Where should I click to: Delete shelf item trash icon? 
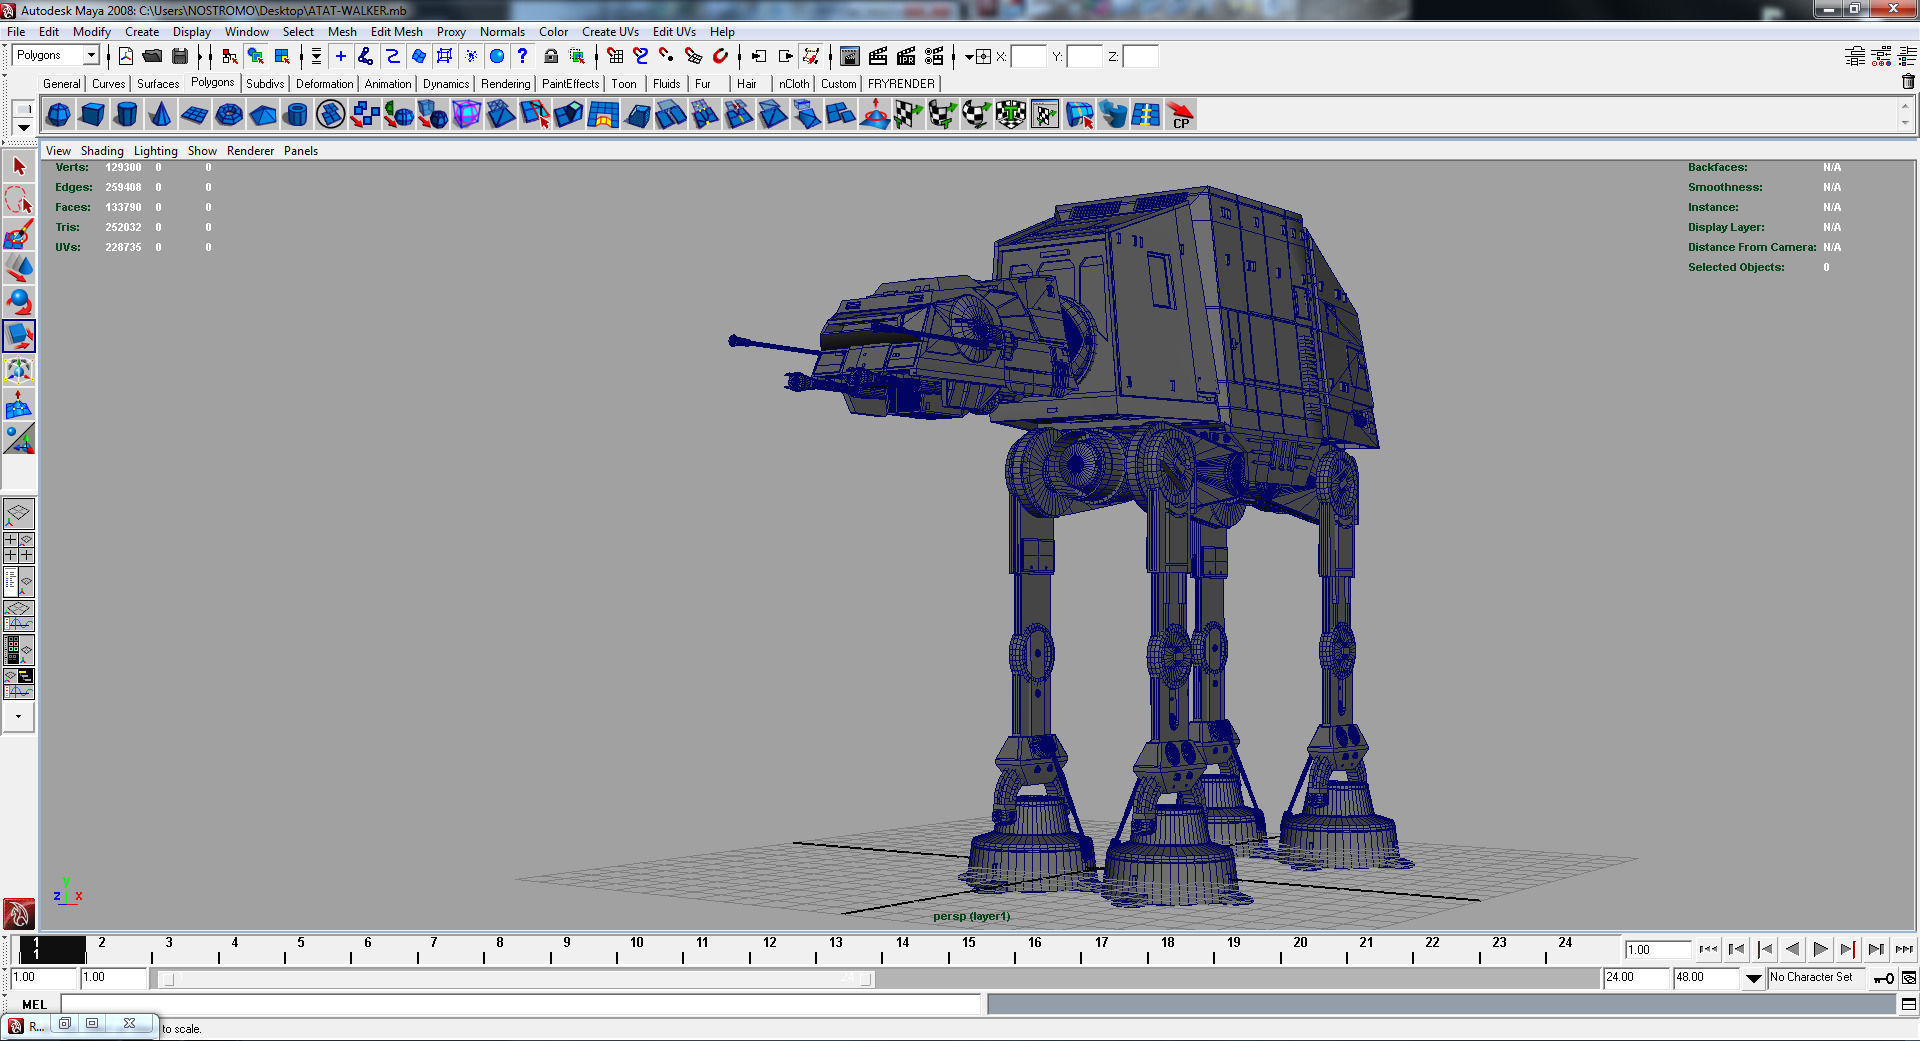pos(1908,82)
